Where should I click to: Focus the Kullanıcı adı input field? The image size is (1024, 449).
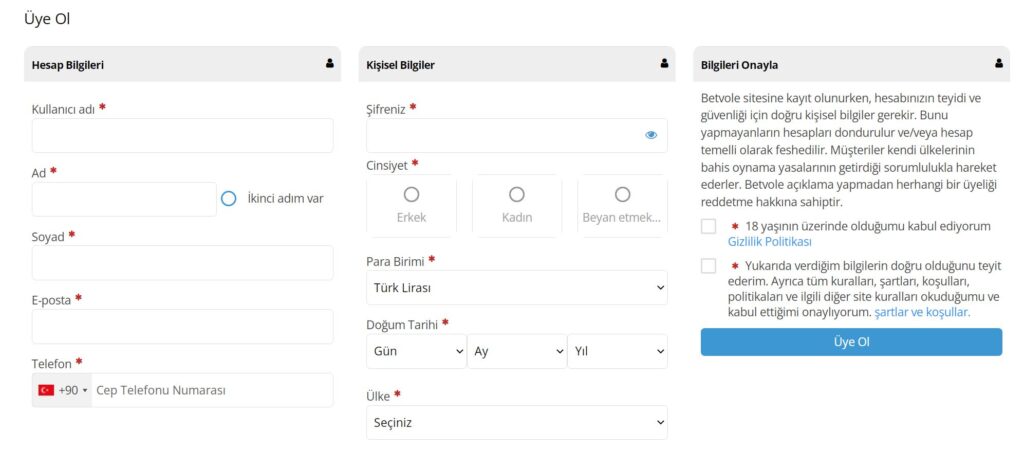pos(182,136)
